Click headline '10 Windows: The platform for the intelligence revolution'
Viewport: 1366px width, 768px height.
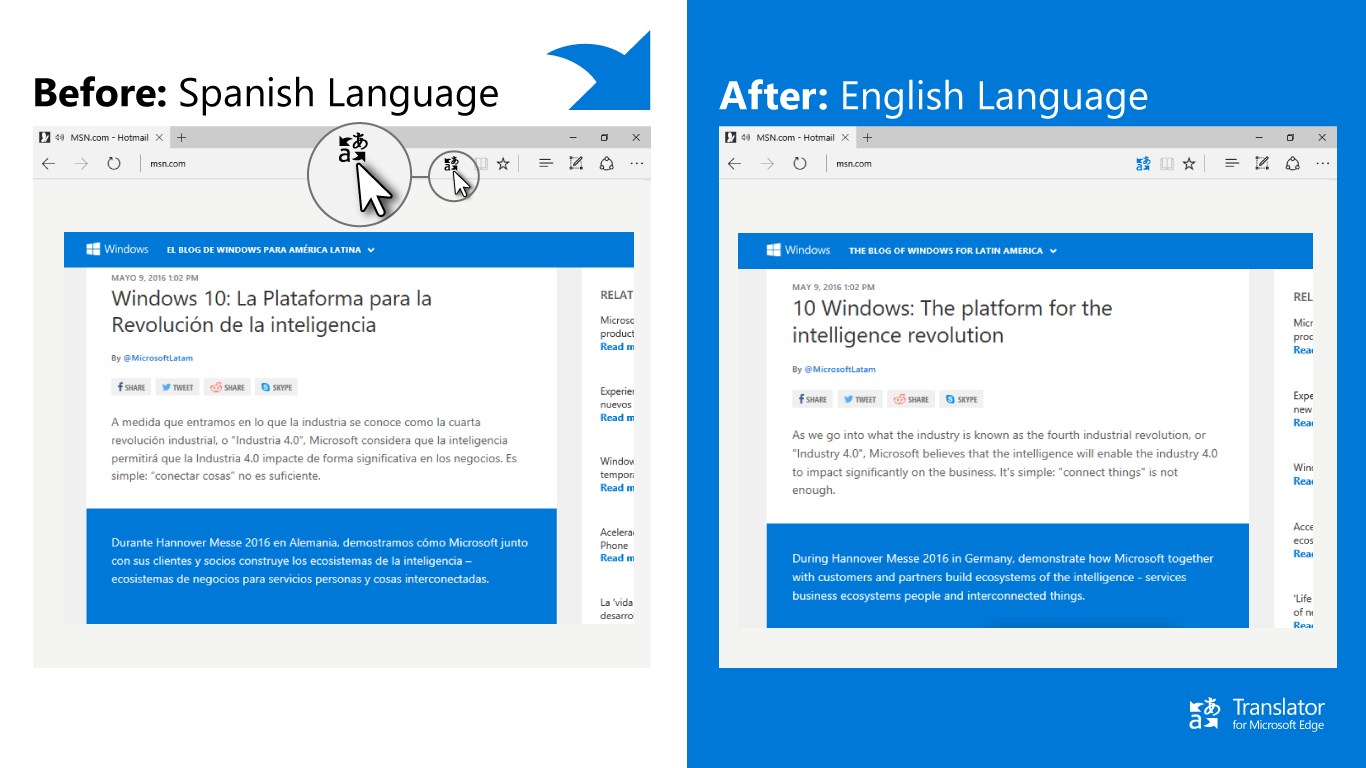point(952,322)
